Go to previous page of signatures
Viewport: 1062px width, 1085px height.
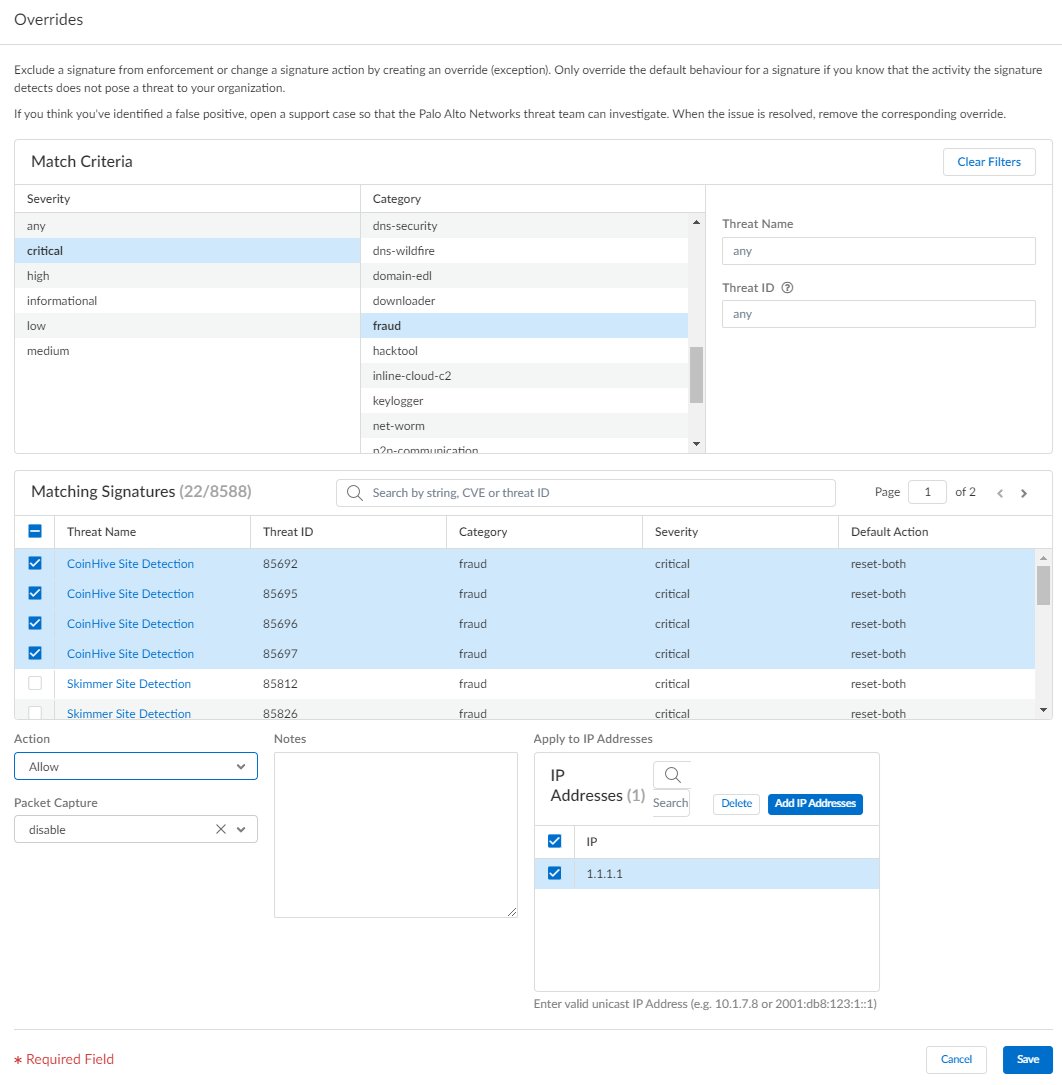(1000, 493)
